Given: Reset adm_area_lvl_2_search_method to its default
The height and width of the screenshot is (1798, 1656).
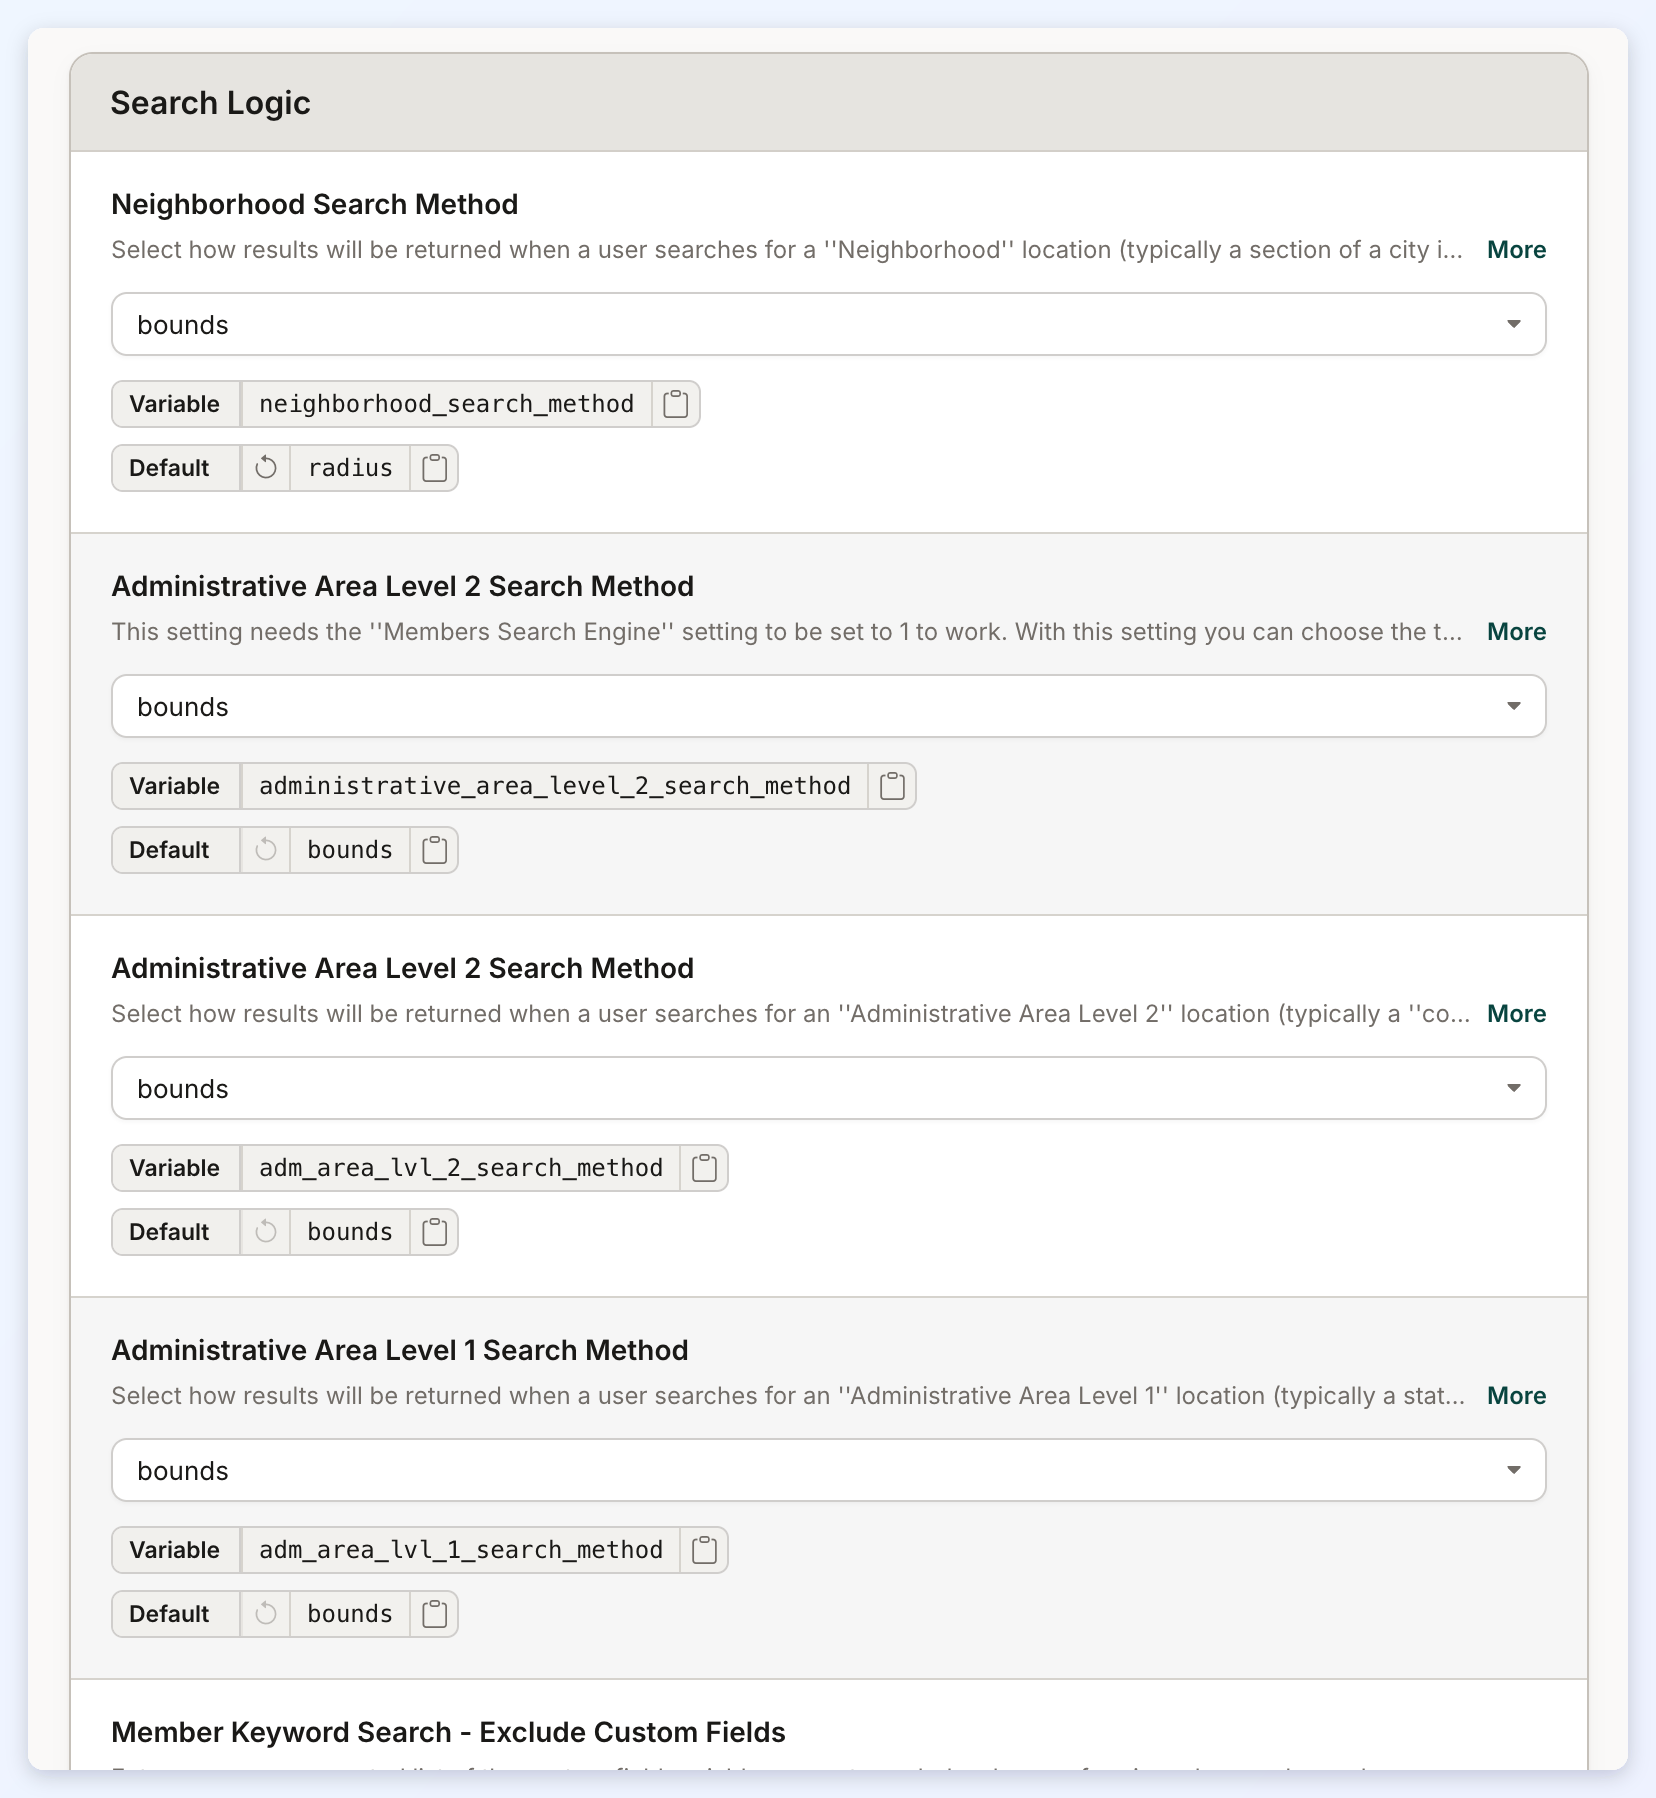Looking at the screenshot, I should 266,1232.
